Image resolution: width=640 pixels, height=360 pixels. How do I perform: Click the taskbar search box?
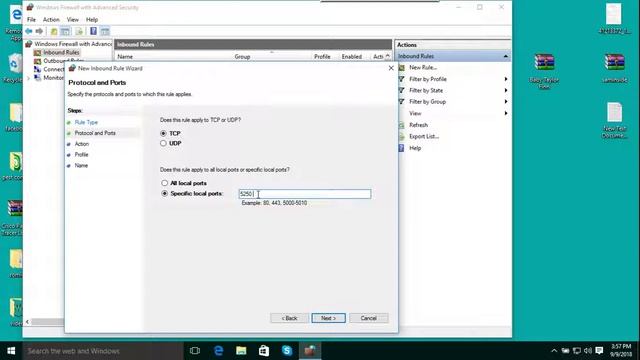click(103, 351)
